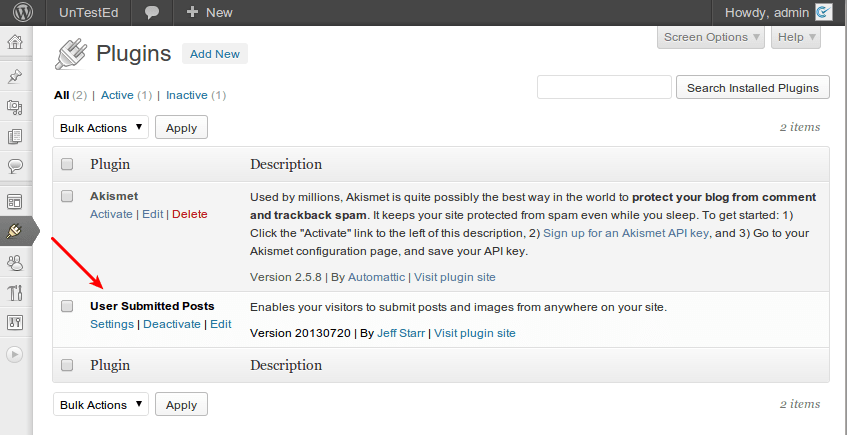Click the bottom Apply button
The height and width of the screenshot is (435, 847).
[x=182, y=405]
